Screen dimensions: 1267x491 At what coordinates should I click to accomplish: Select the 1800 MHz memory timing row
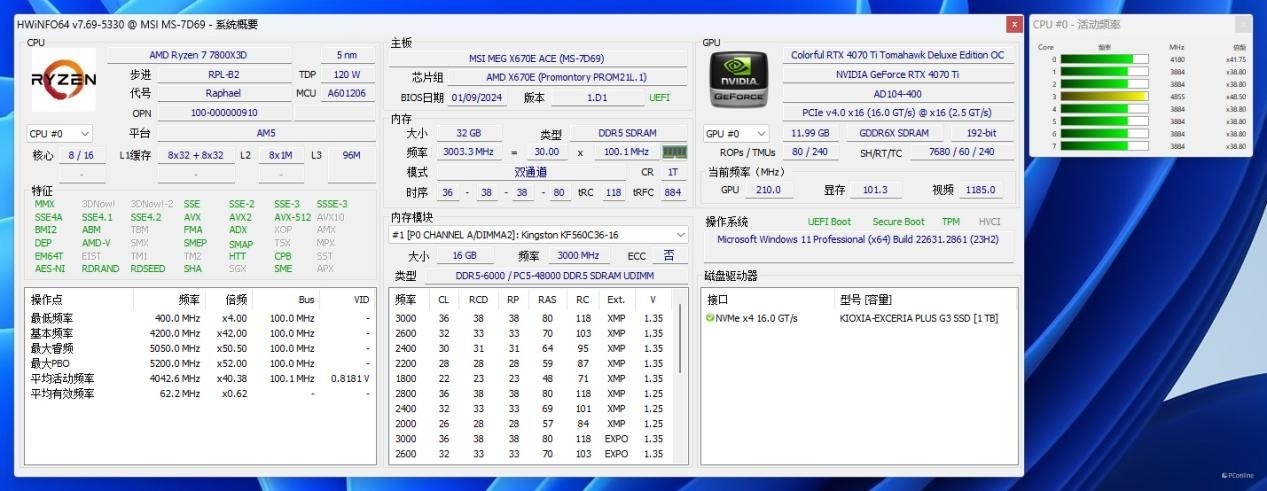(x=533, y=378)
